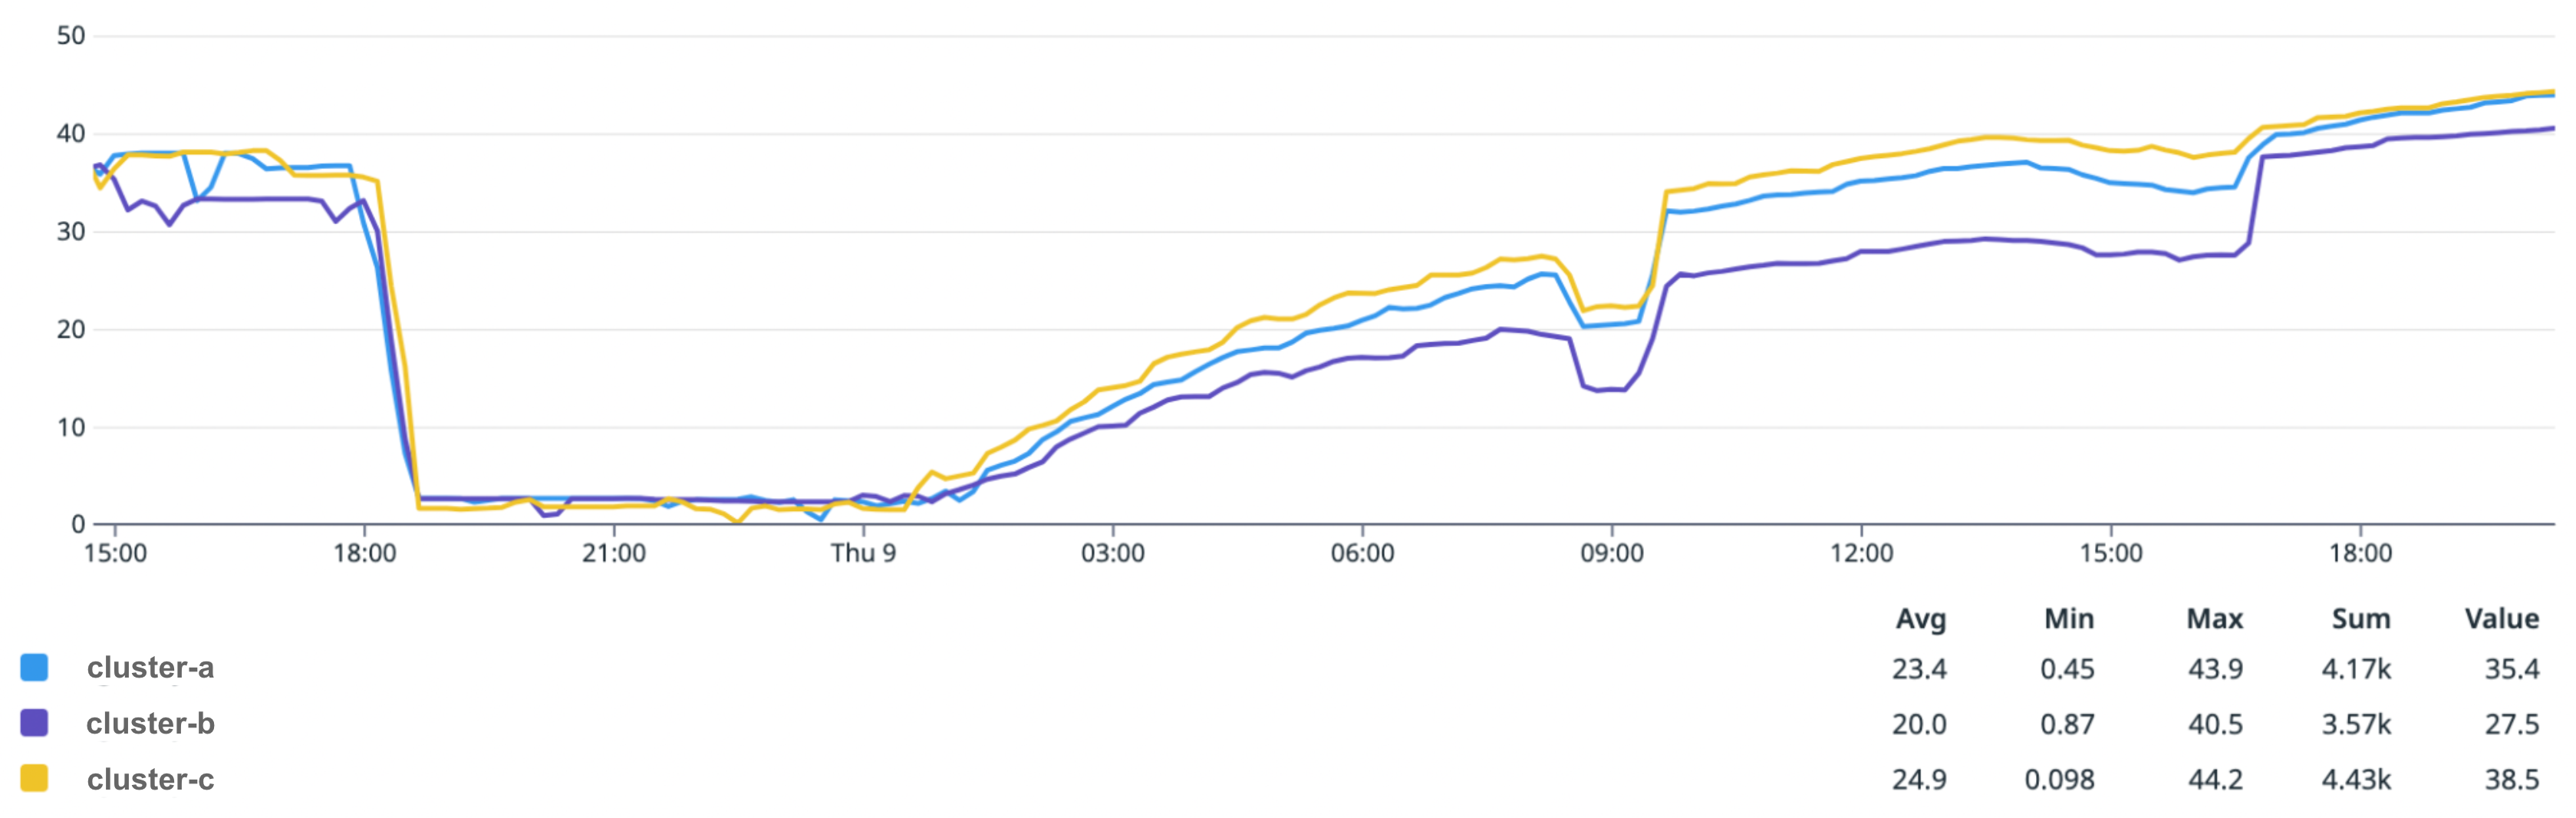The image size is (2576, 818).
Task: Sort legend by the Value column header
Action: tap(2501, 619)
